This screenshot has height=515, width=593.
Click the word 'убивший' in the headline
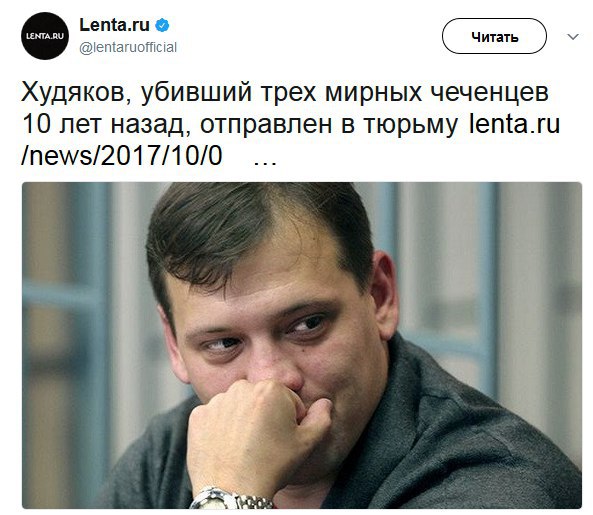click(x=196, y=92)
